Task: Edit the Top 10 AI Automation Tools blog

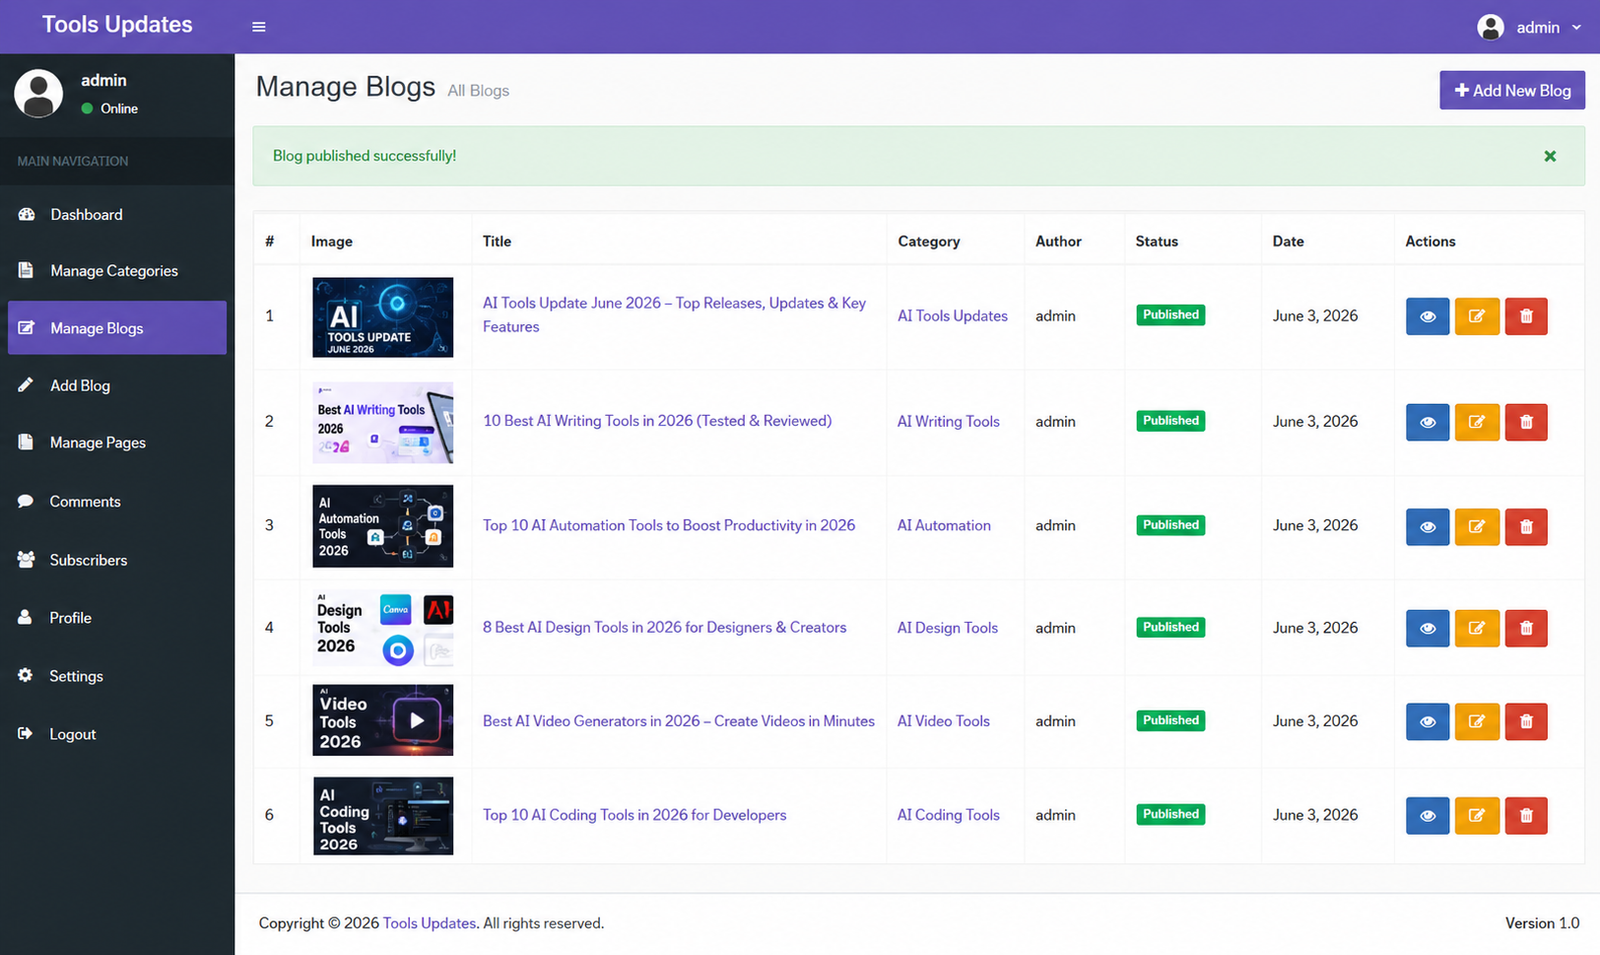Action: coord(1477,527)
